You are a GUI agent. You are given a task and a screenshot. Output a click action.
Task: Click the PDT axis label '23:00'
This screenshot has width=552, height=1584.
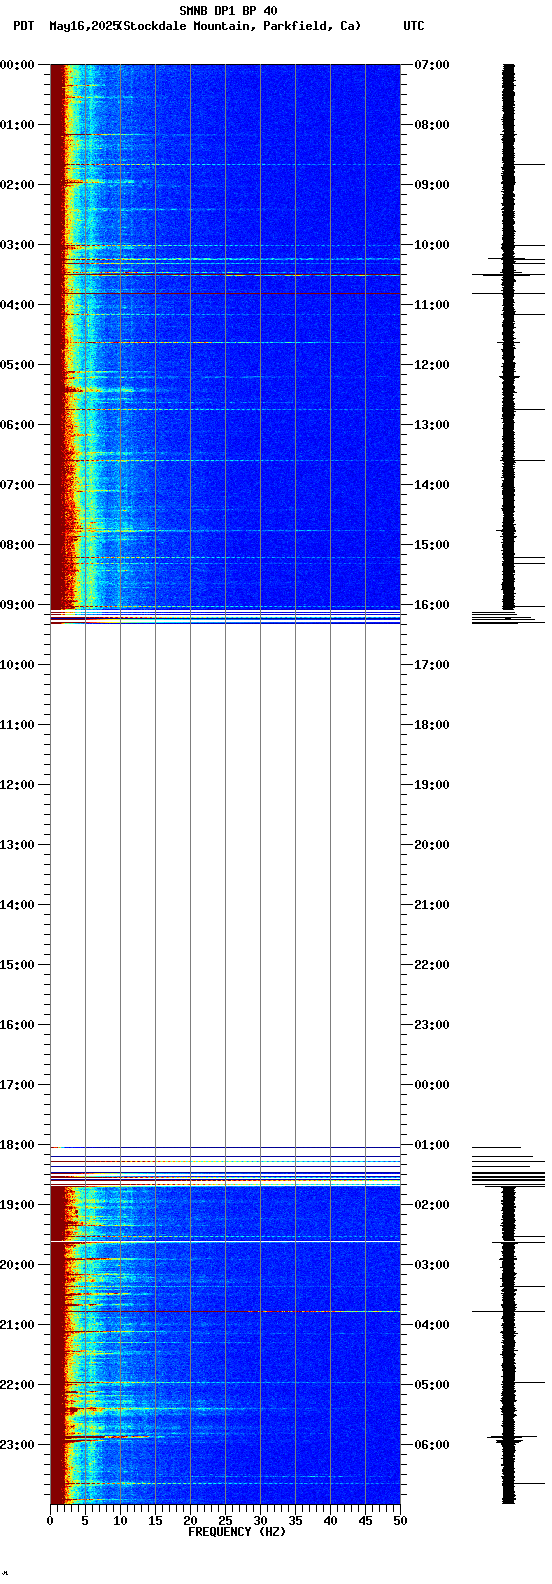click(18, 1445)
